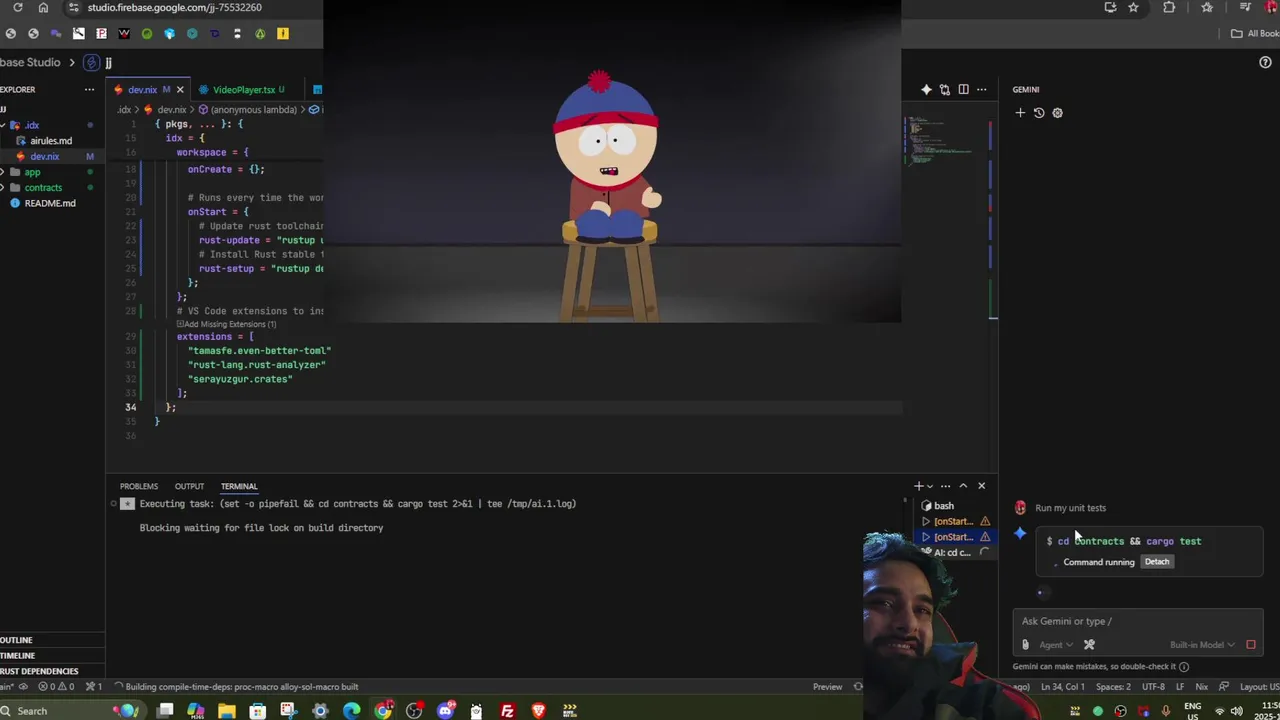Click the Ask Gemini input field

click(1138, 621)
